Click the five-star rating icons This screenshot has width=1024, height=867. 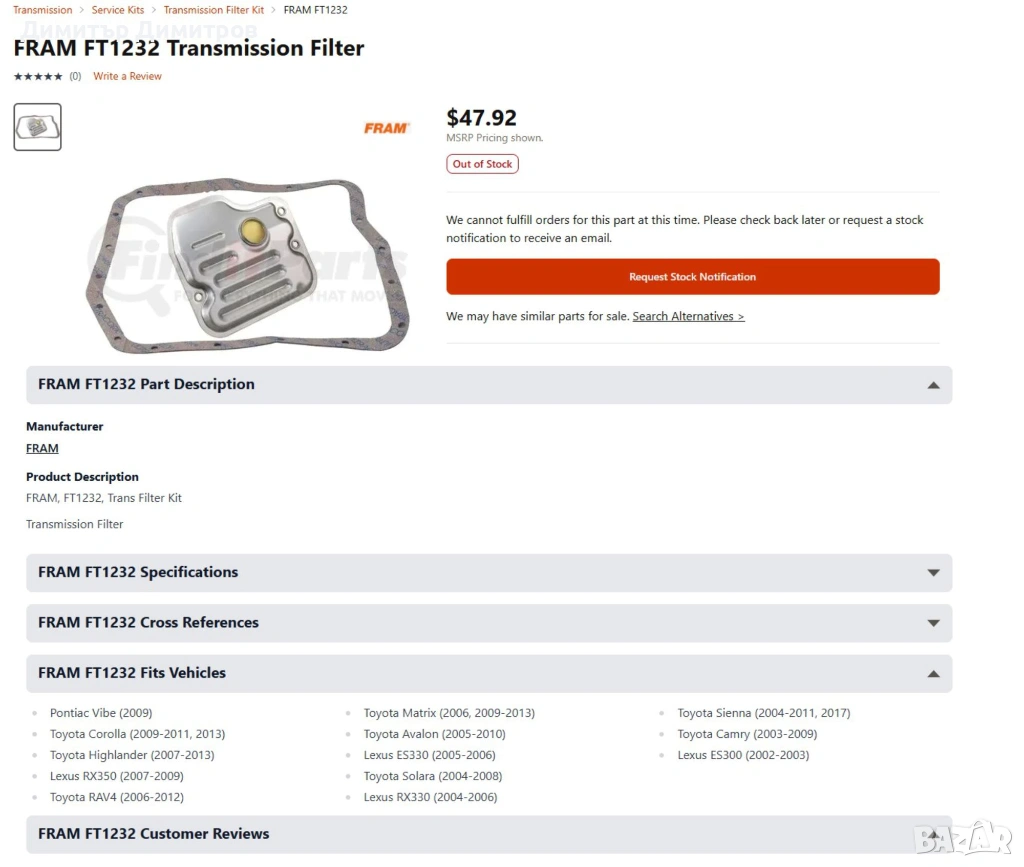pyautogui.click(x=38, y=77)
